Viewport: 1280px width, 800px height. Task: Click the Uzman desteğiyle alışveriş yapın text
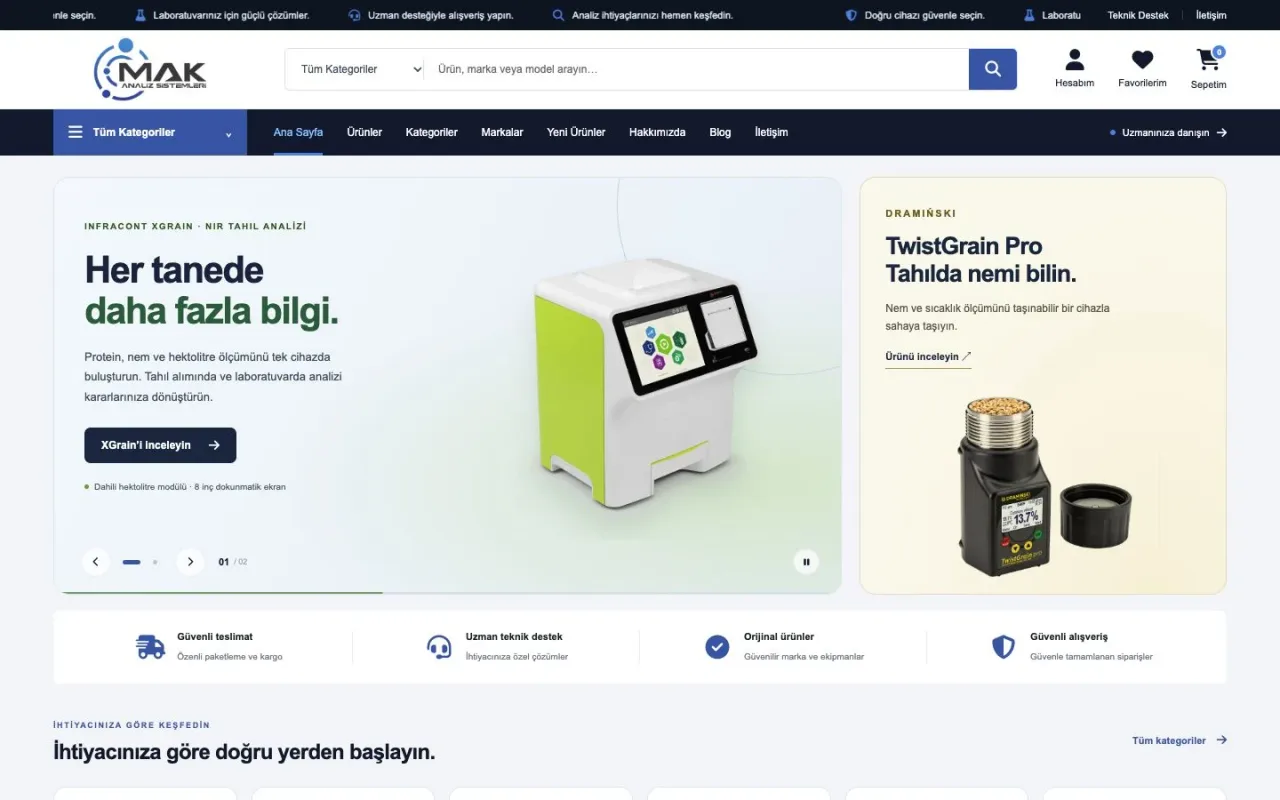point(440,15)
